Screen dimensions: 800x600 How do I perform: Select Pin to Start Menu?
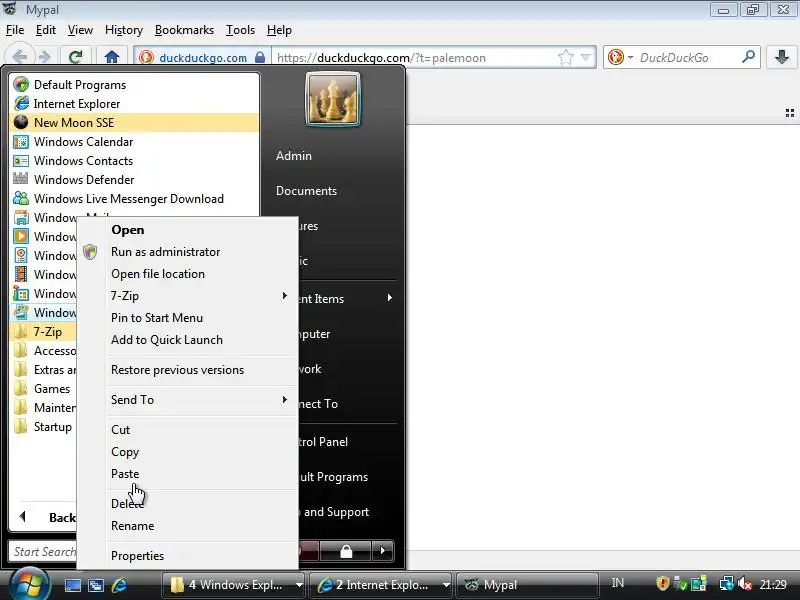point(202,318)
